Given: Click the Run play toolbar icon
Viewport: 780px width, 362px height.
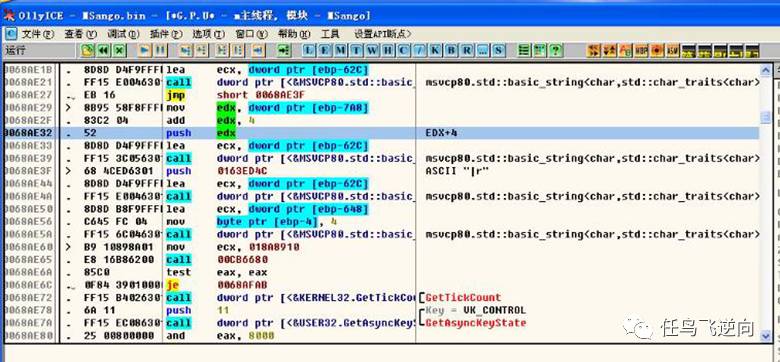Looking at the screenshot, I should (x=144, y=50).
